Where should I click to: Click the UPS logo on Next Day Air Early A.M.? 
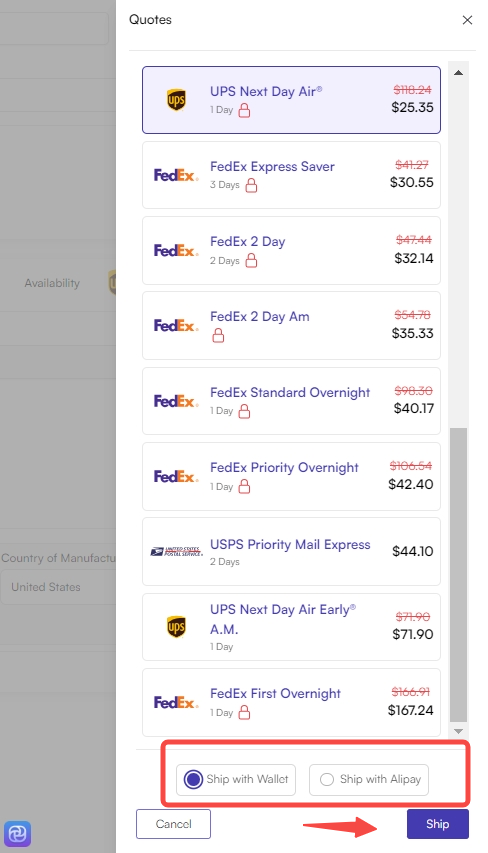[x=176, y=627]
